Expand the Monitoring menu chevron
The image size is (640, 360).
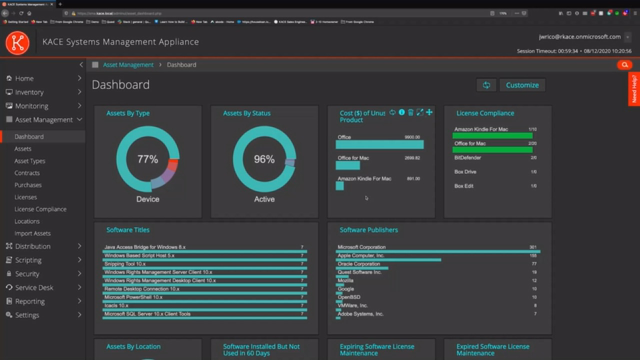(x=79, y=106)
